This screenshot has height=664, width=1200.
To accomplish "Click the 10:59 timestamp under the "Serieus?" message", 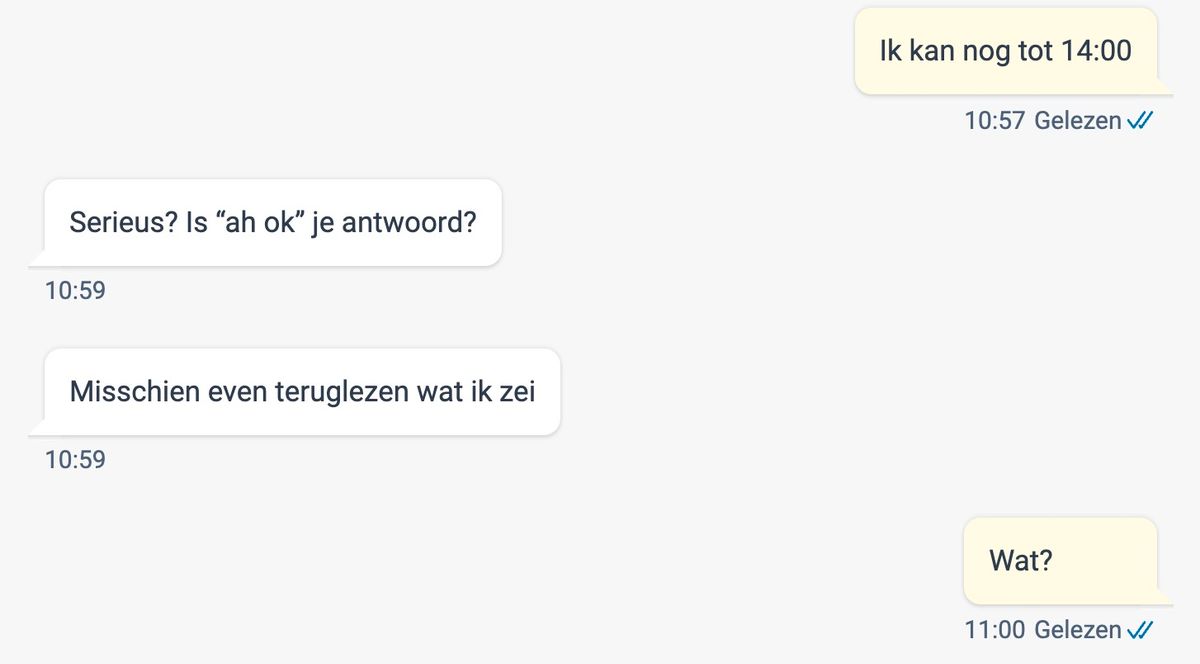I will coord(75,291).
